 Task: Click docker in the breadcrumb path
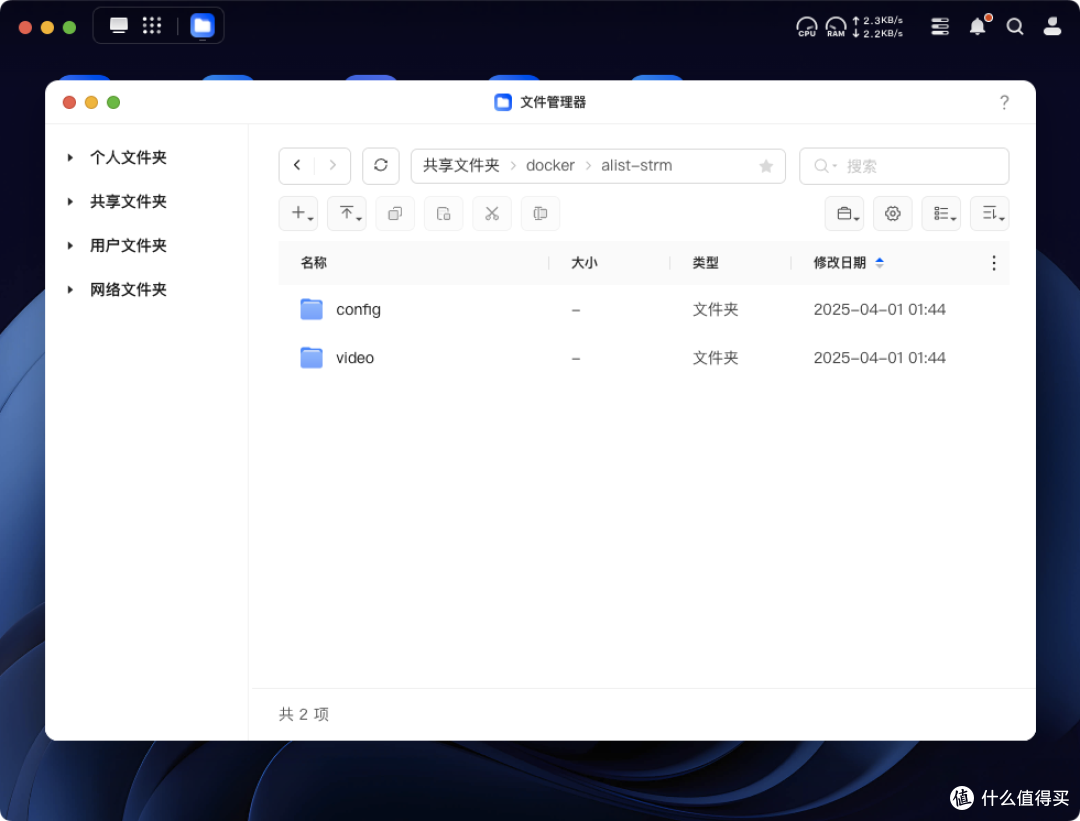[x=550, y=165]
